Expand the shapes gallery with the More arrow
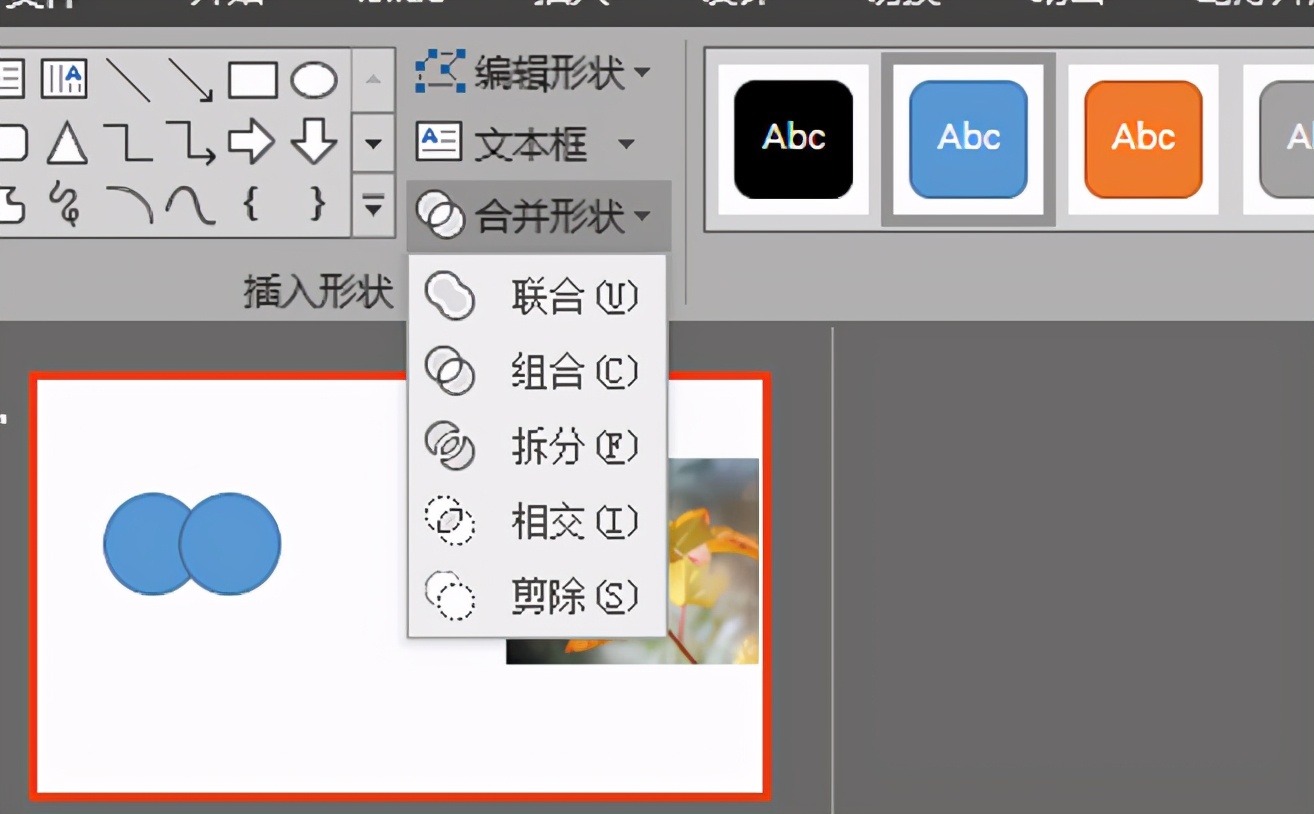This screenshot has width=1314, height=814. click(x=375, y=207)
